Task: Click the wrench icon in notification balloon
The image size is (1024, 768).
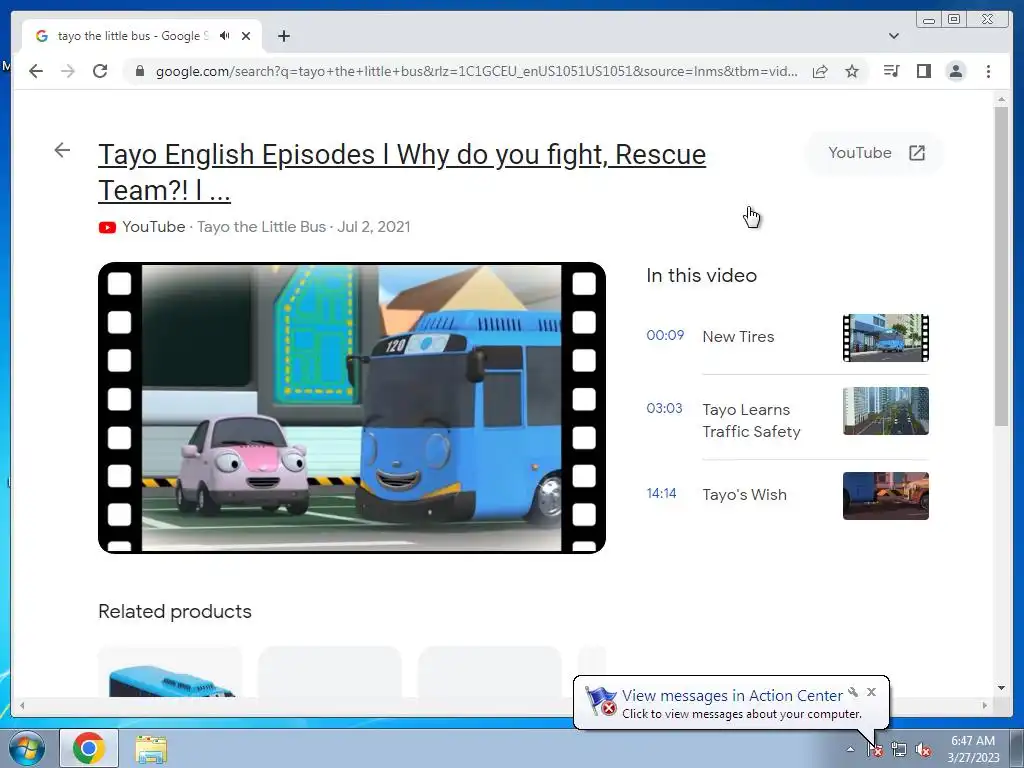Action: click(x=853, y=692)
